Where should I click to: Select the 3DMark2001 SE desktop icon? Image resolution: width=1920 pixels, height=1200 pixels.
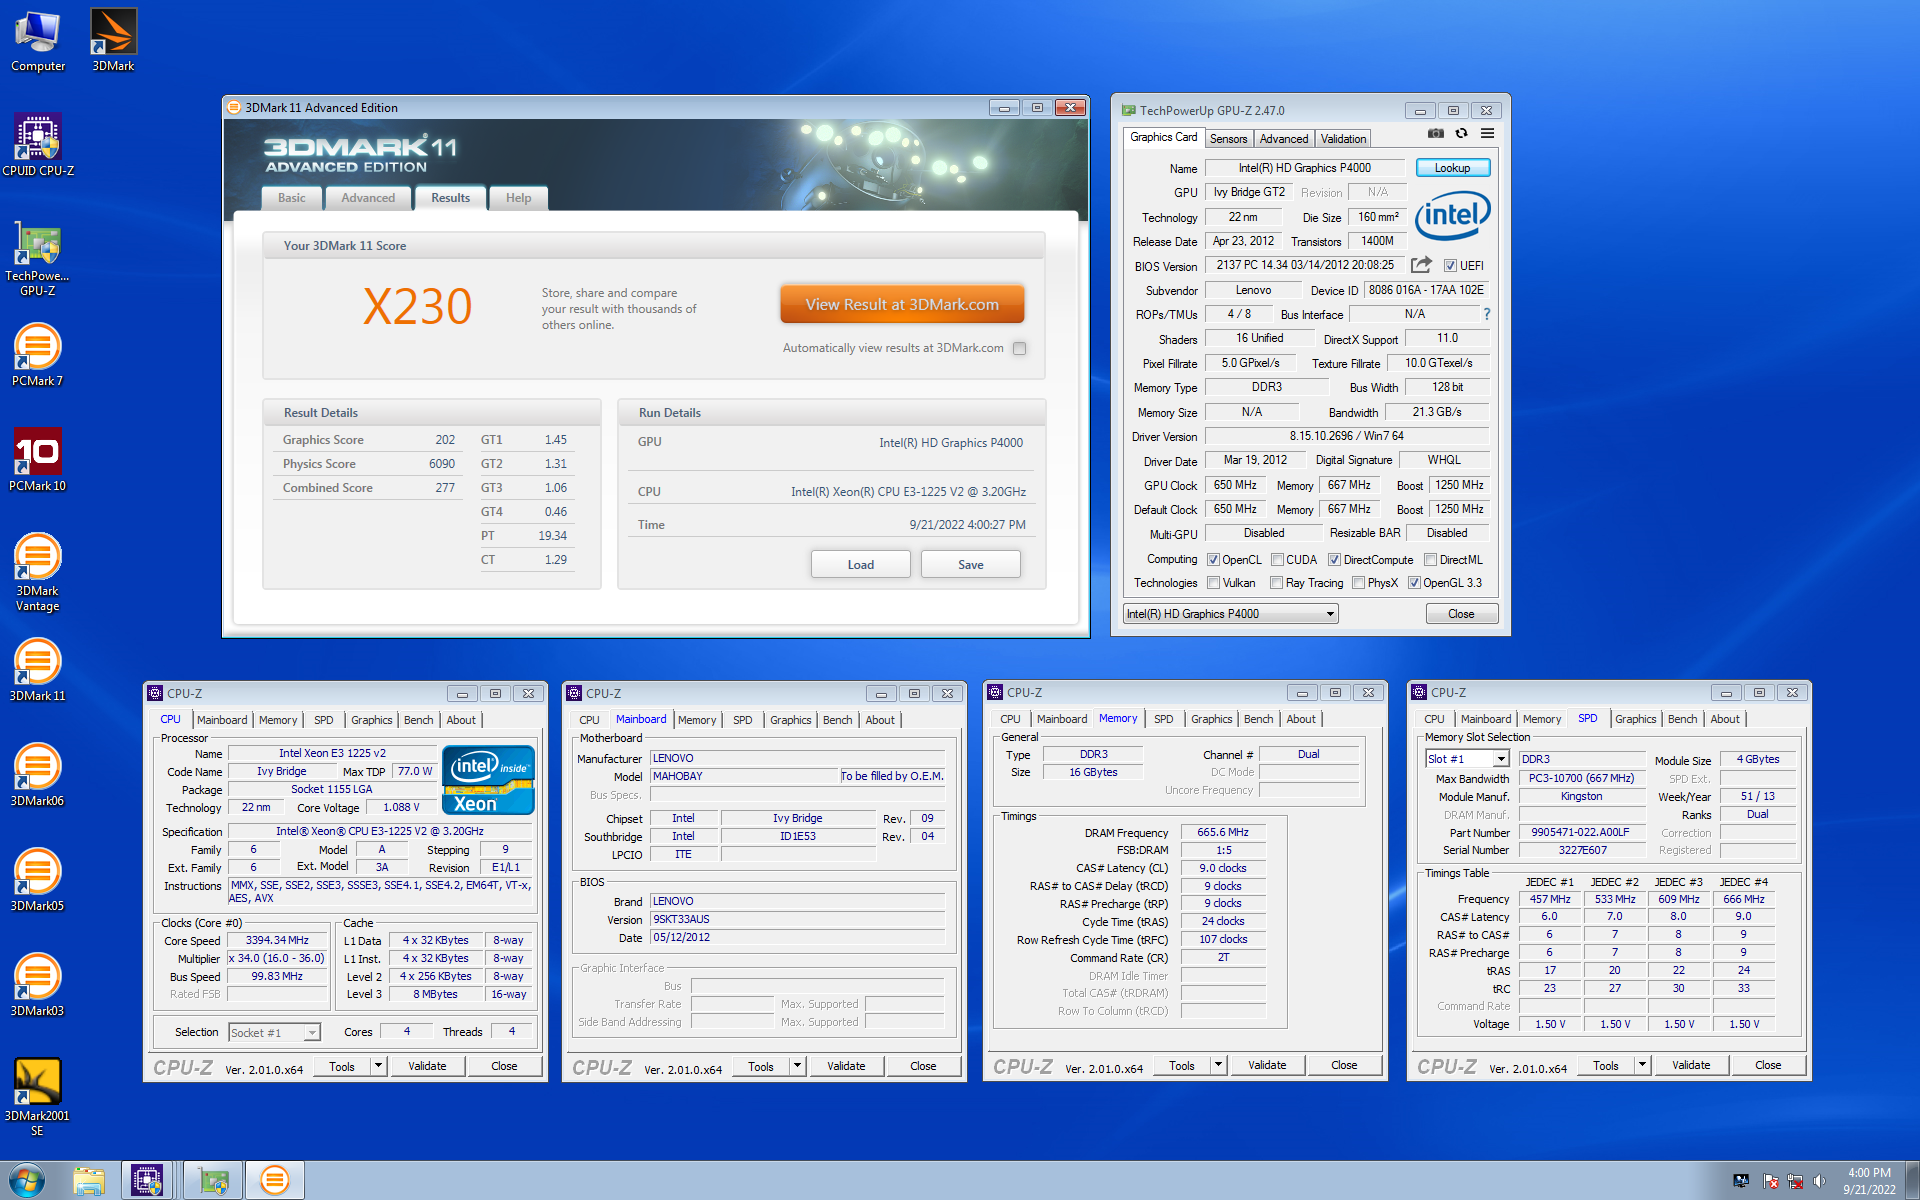[38, 1097]
